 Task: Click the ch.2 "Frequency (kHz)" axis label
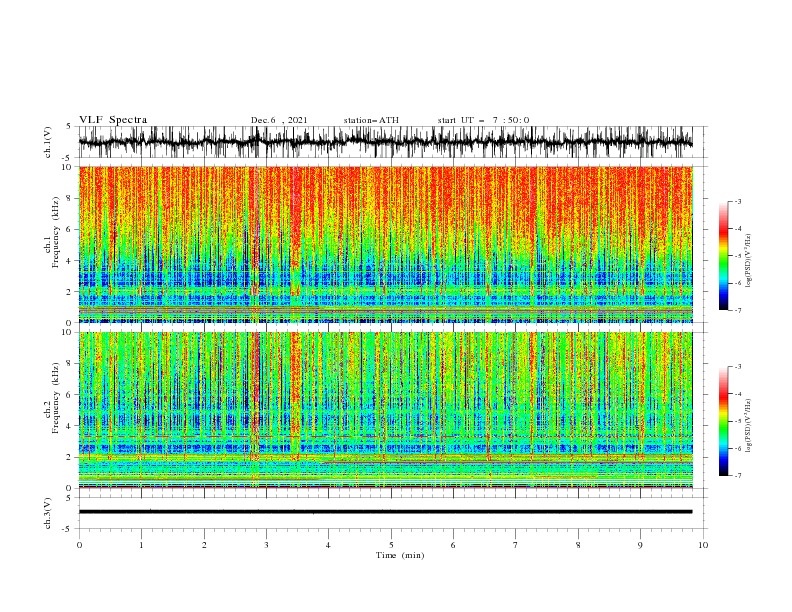(55, 398)
